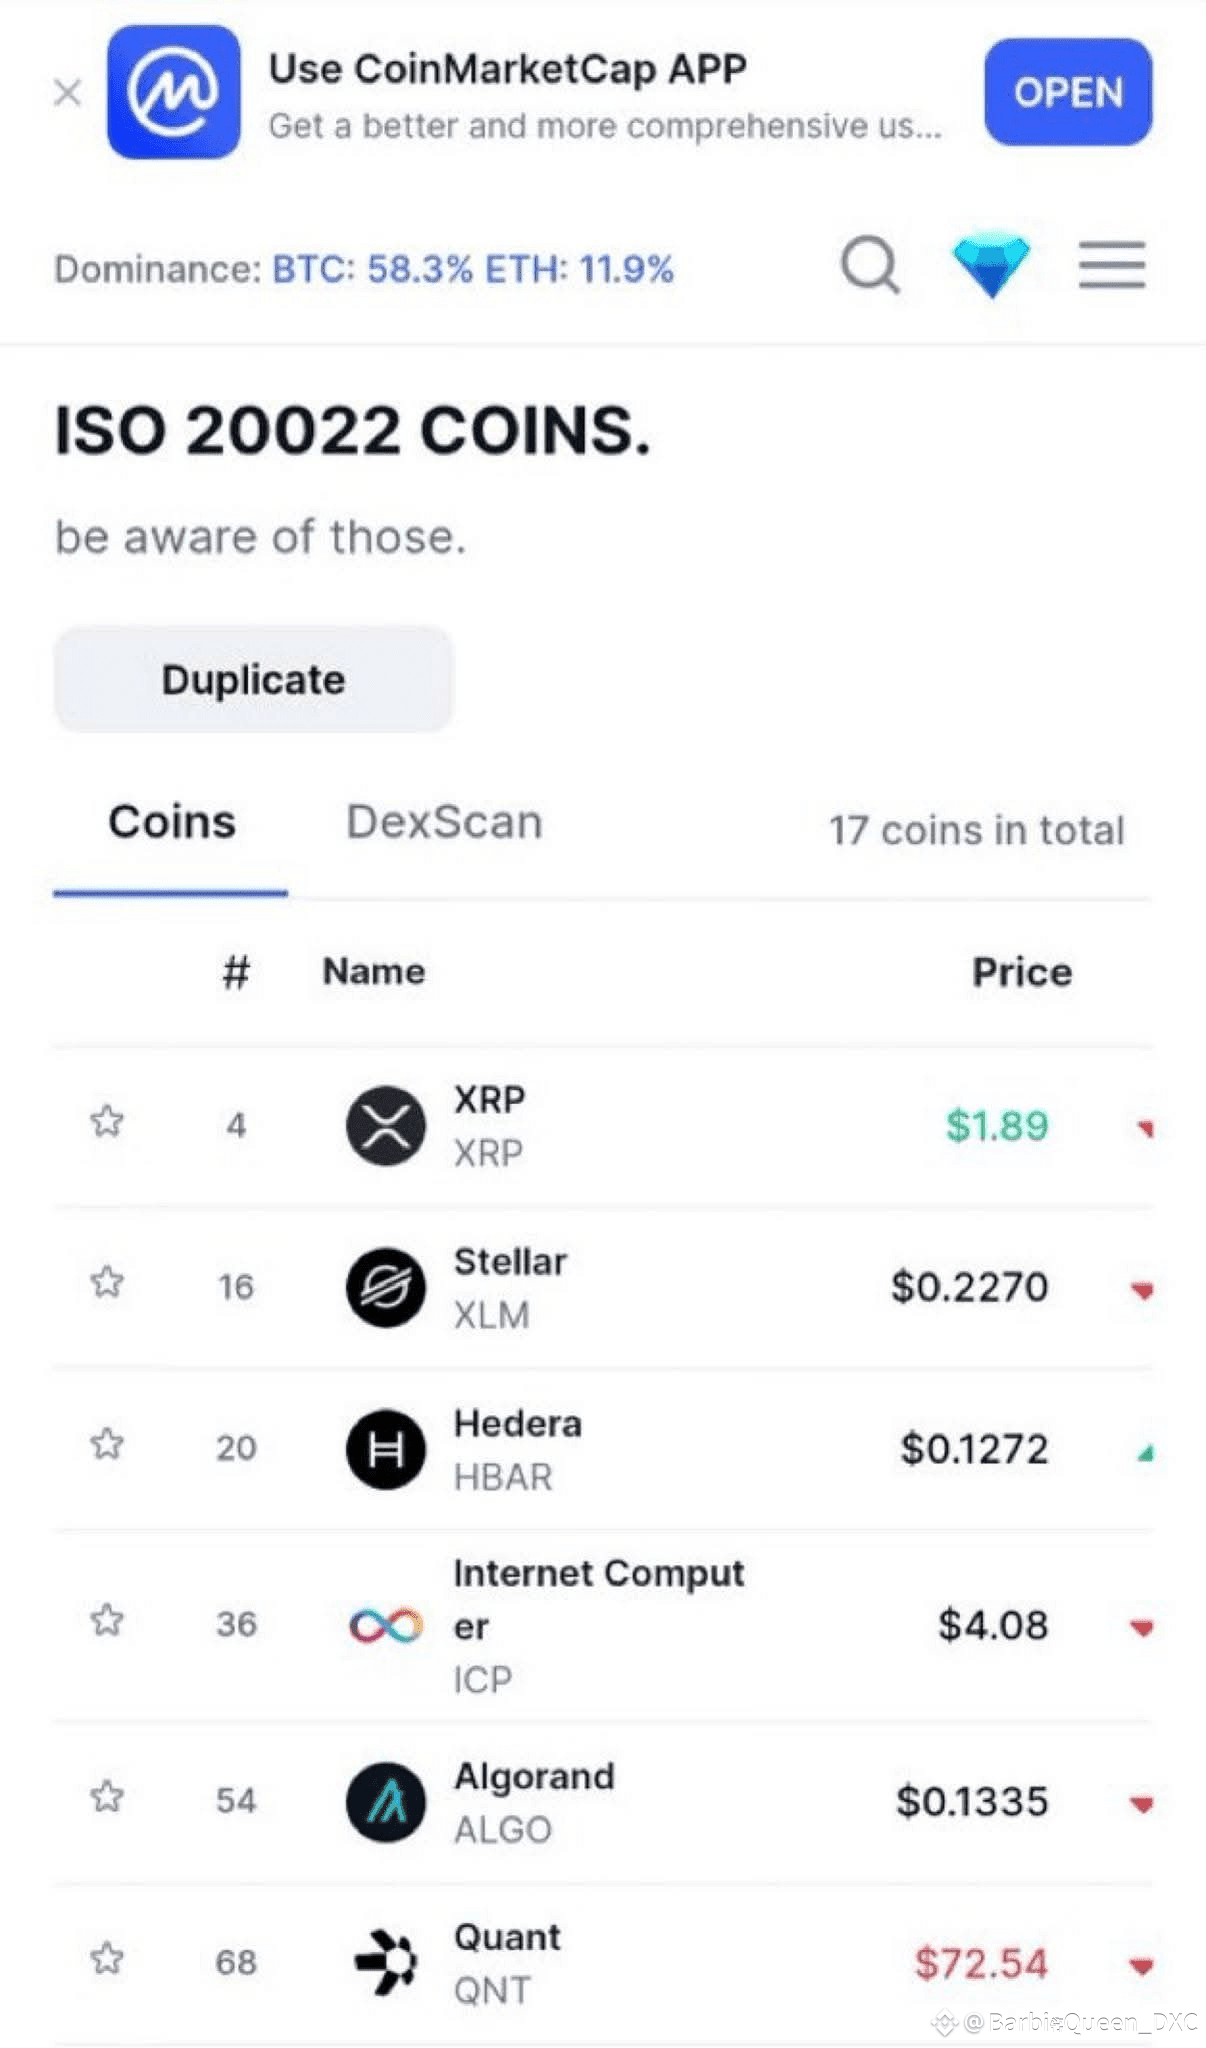Open the hamburger menu
The image size is (1206, 2048).
point(1111,266)
